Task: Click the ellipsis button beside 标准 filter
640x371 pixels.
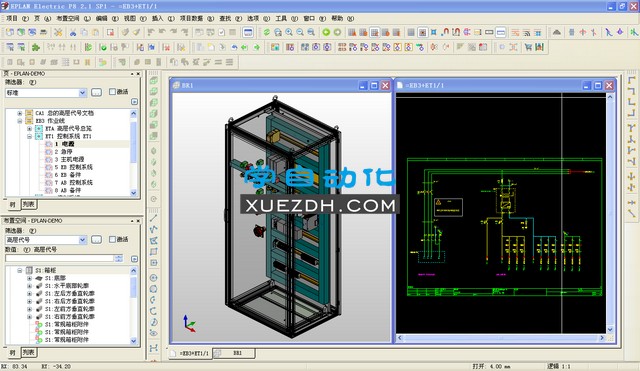Action: pyautogui.click(x=96, y=93)
